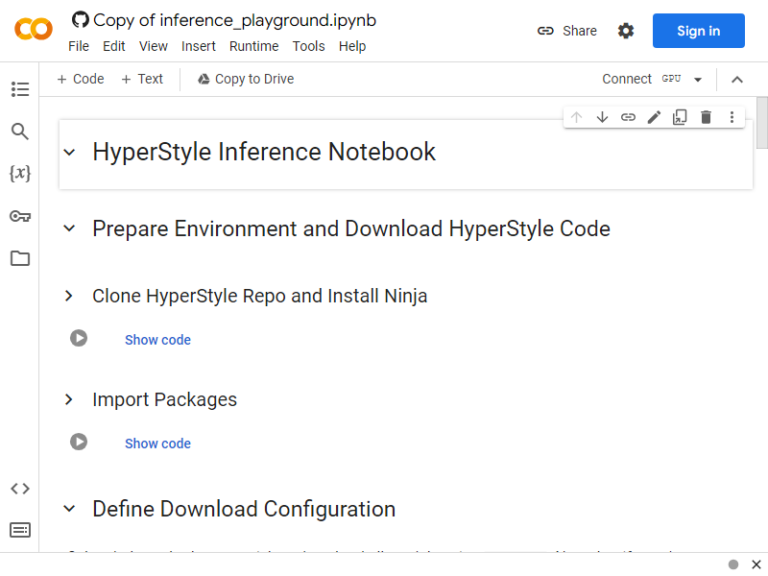Expand Import Packages section
This screenshot has height=576, width=768.
[69, 400]
